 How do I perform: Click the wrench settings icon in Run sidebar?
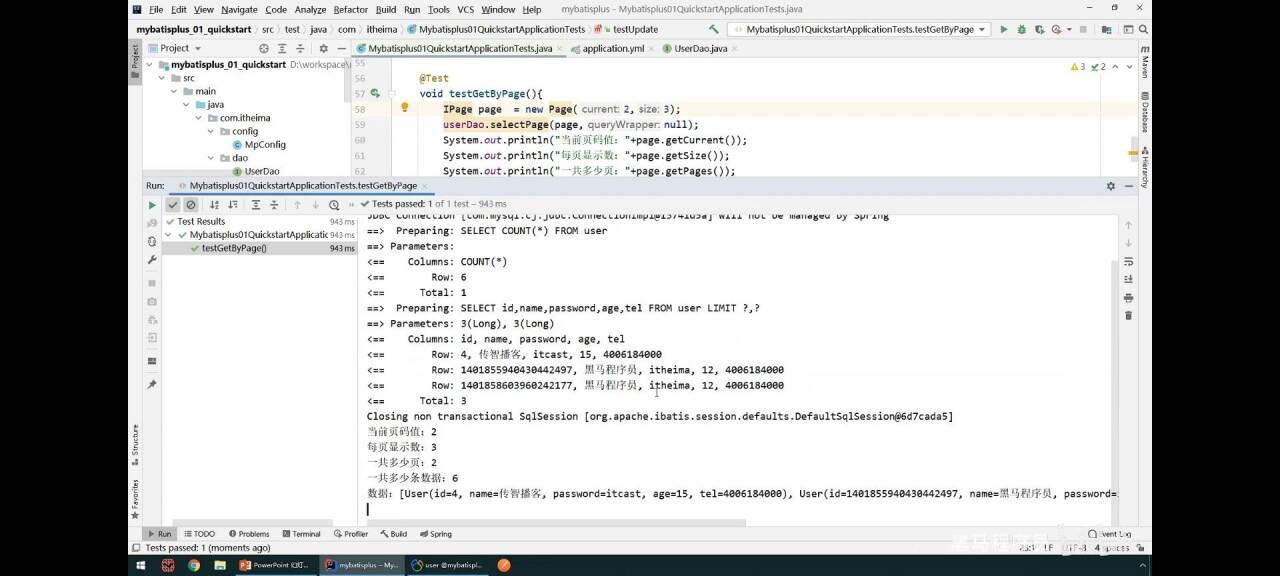point(152,259)
